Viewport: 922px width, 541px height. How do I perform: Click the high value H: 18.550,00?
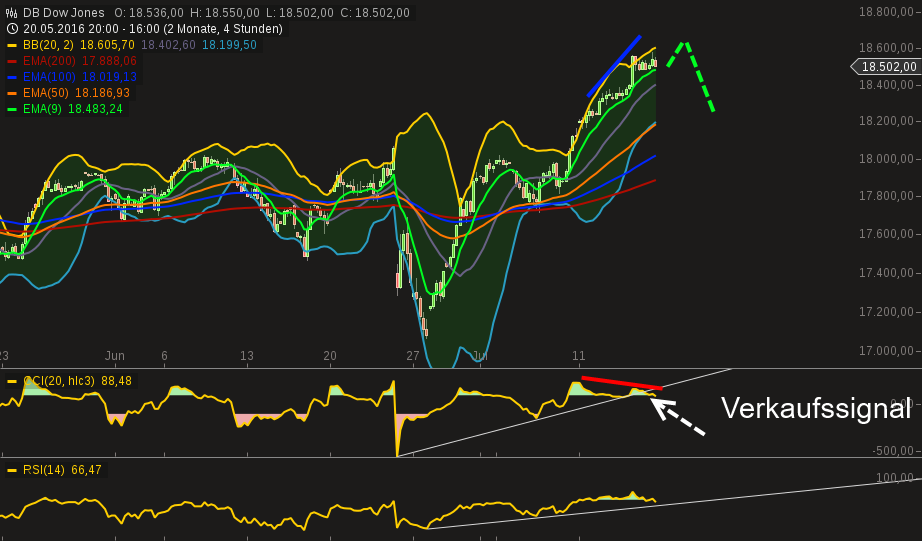coord(224,13)
